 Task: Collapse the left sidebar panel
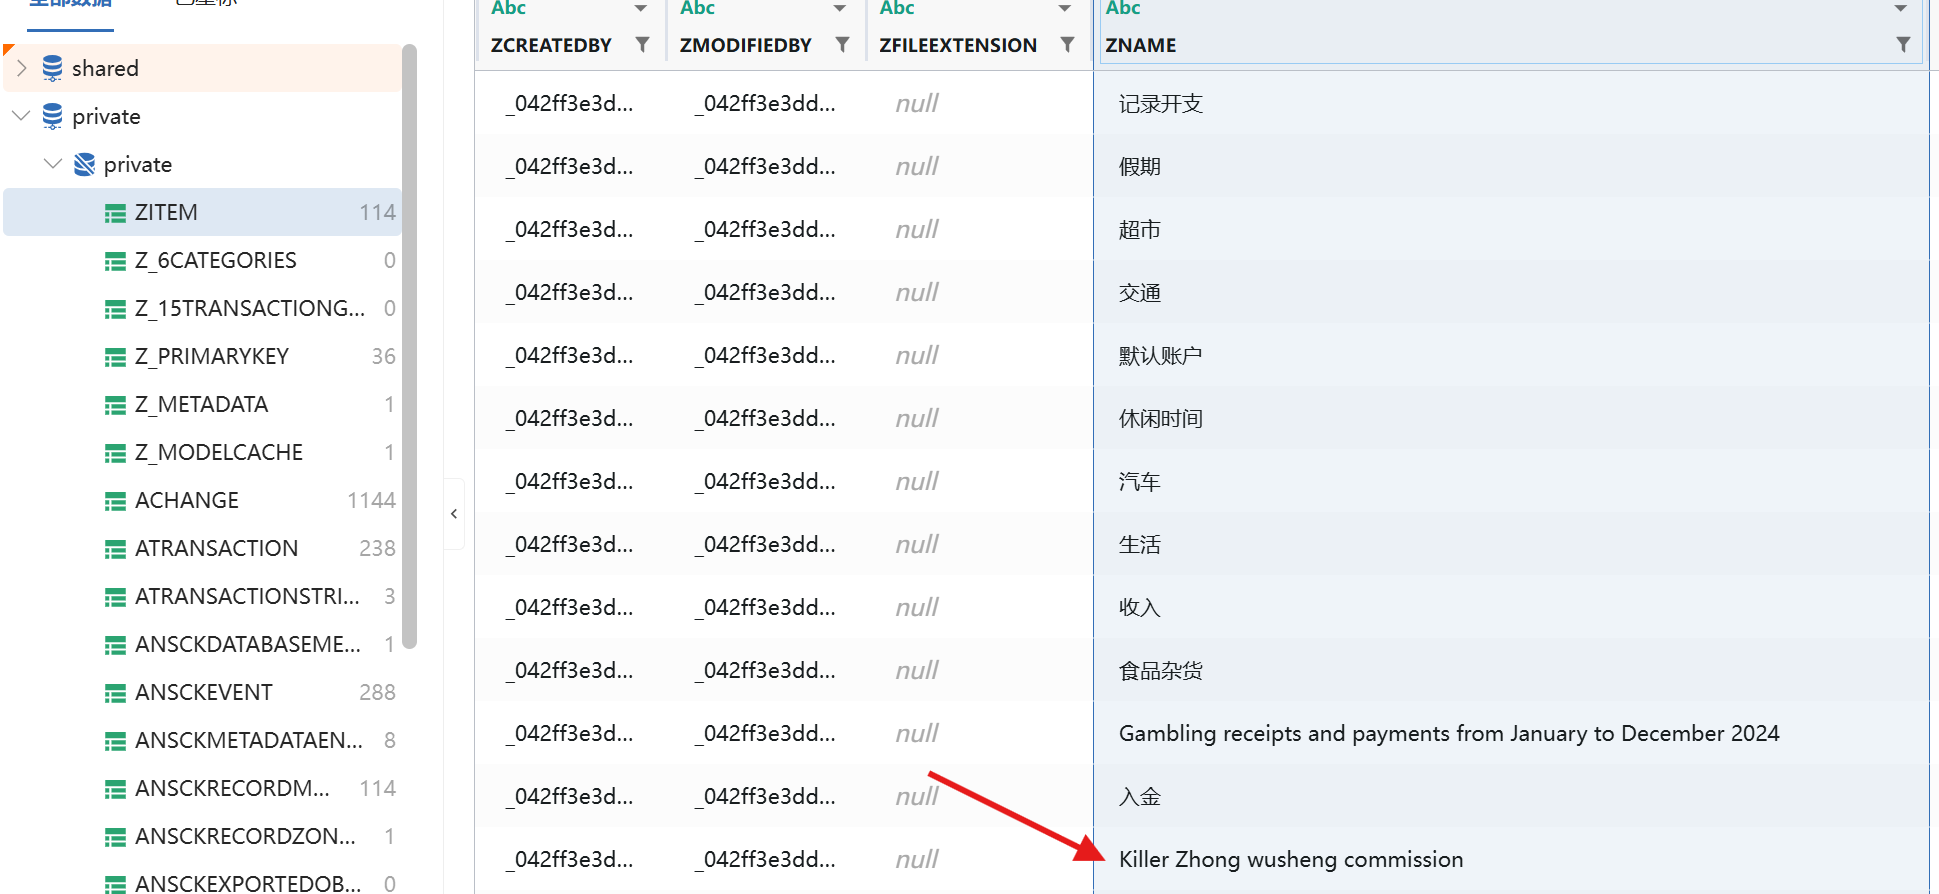pos(454,514)
